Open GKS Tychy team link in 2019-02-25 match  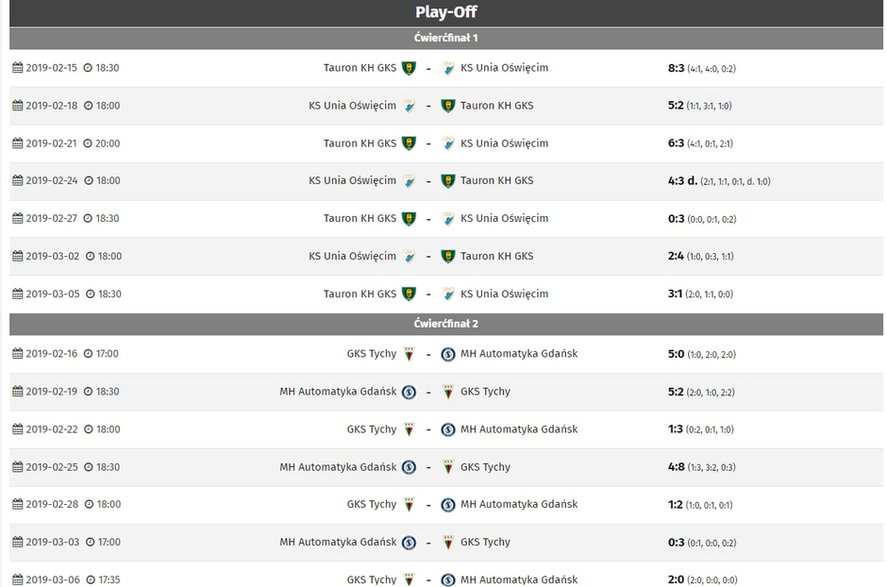485,467
